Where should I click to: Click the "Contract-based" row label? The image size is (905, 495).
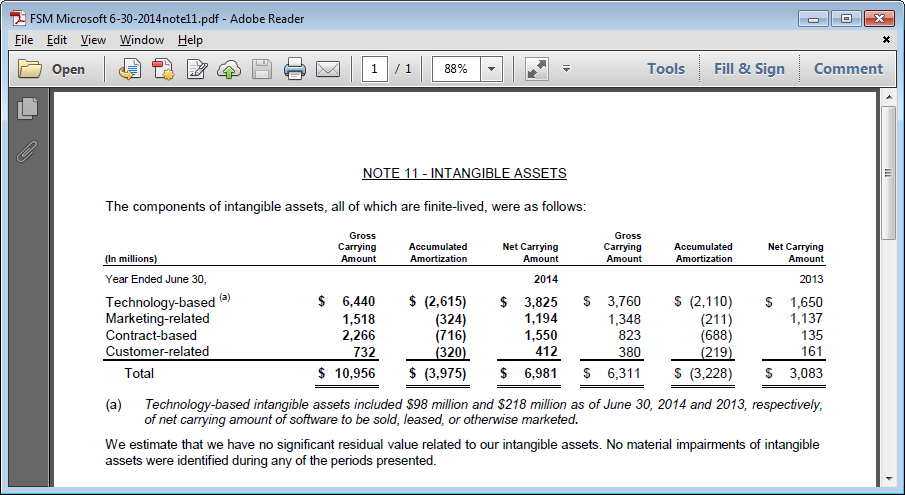(x=151, y=335)
